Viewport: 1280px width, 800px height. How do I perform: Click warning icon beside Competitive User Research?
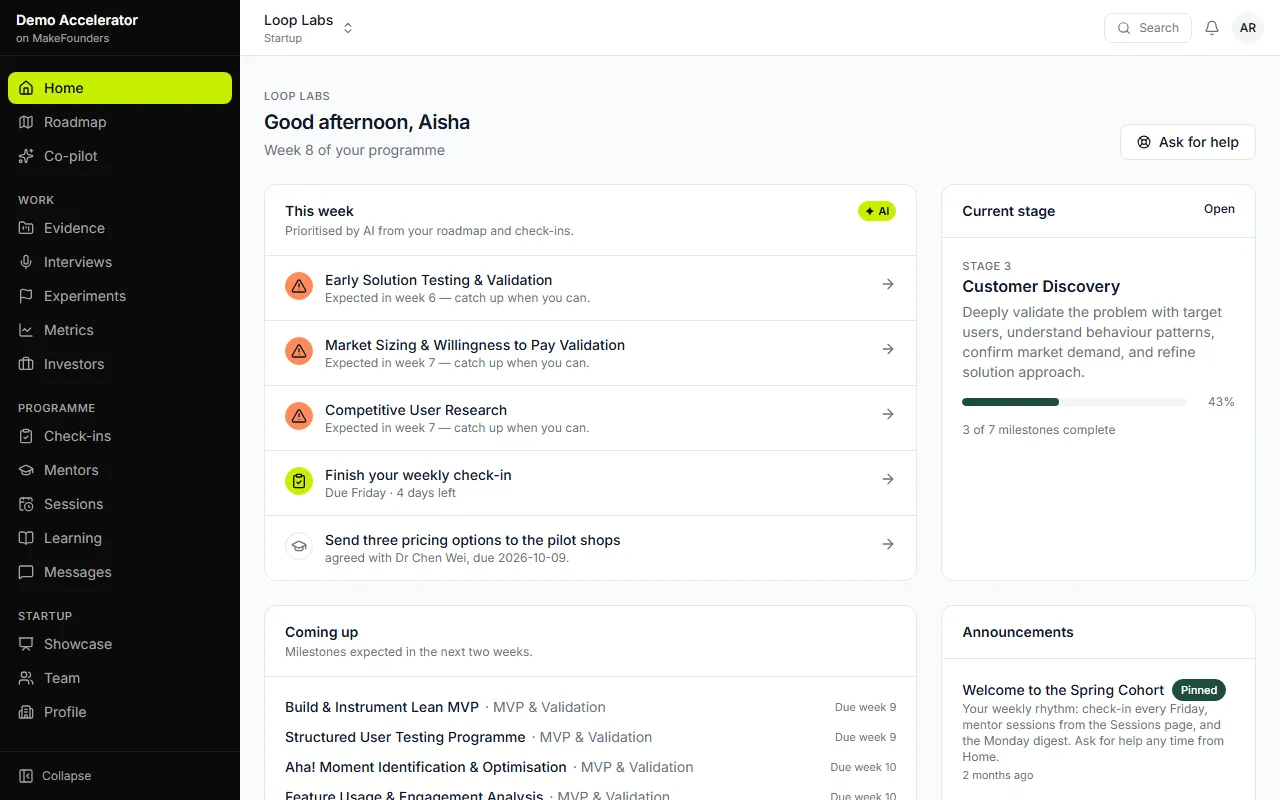pyautogui.click(x=299, y=416)
